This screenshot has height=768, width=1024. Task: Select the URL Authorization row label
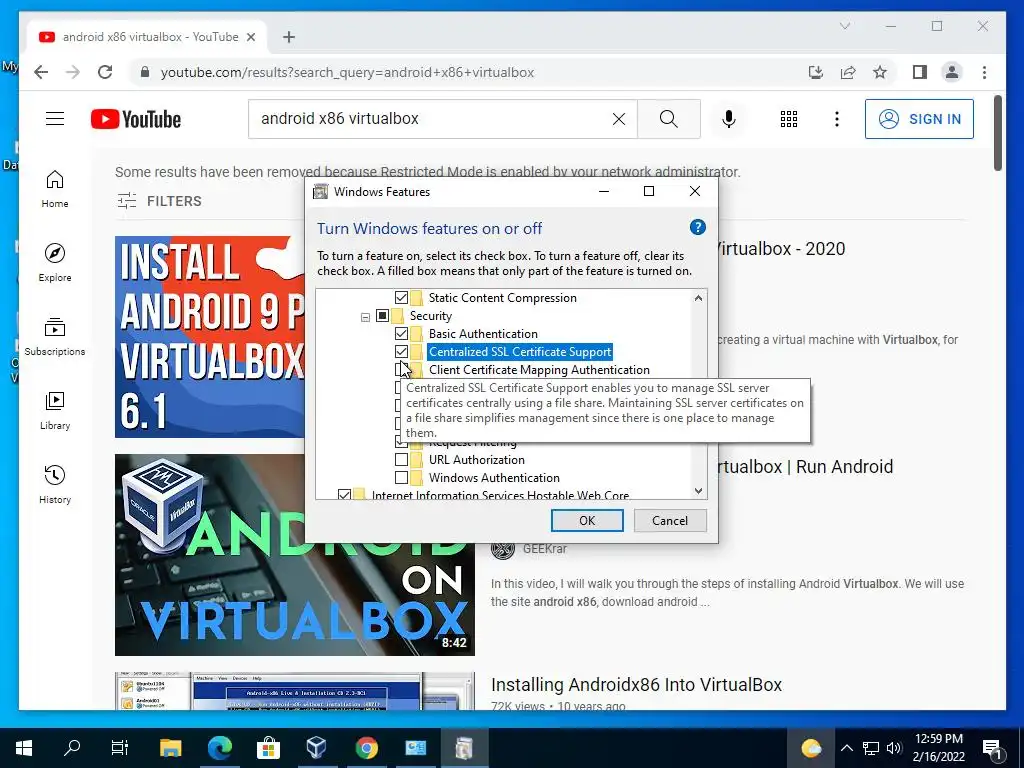coord(477,460)
